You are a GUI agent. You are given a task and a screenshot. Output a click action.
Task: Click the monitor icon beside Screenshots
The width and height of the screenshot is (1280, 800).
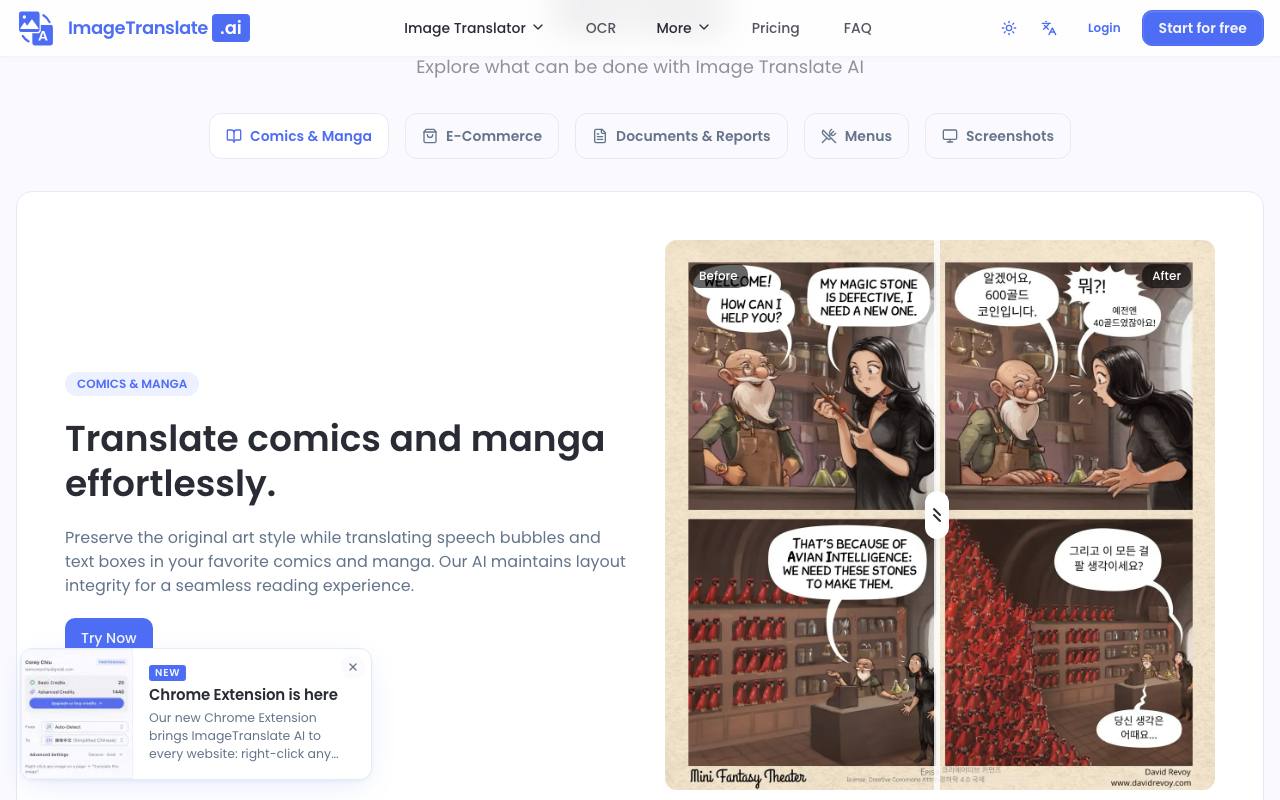[950, 136]
